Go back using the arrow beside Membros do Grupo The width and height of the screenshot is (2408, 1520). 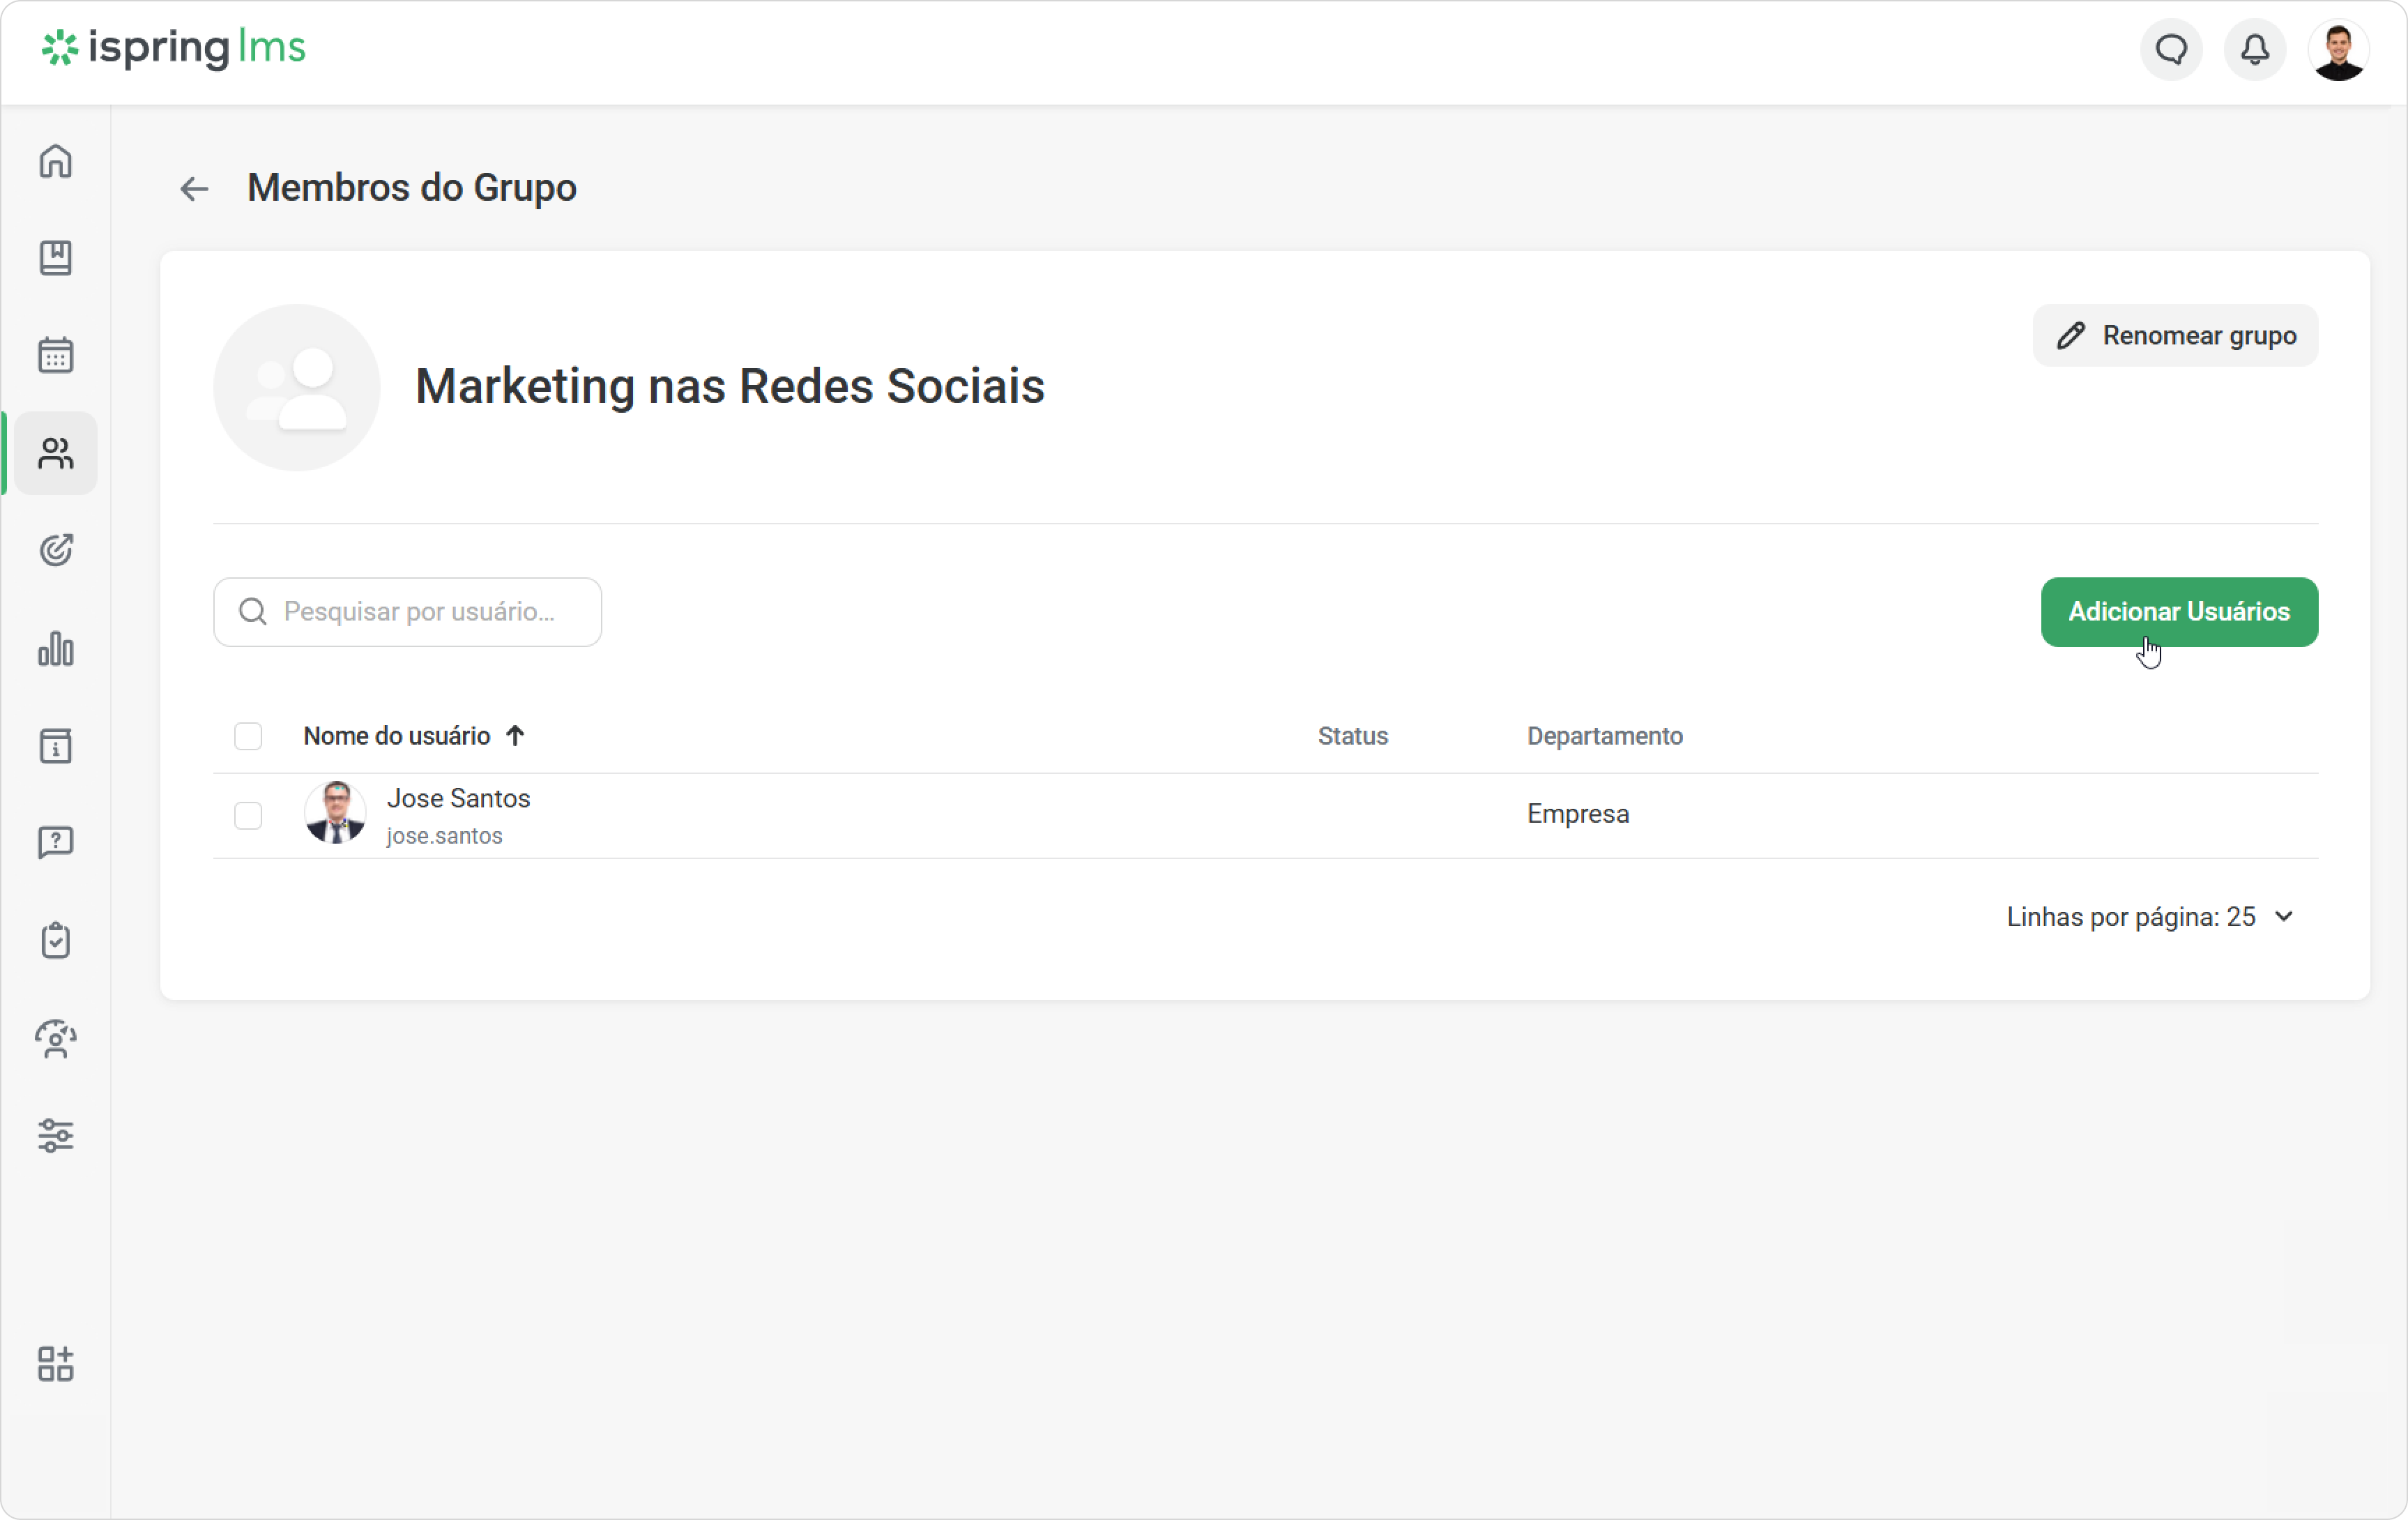194,188
